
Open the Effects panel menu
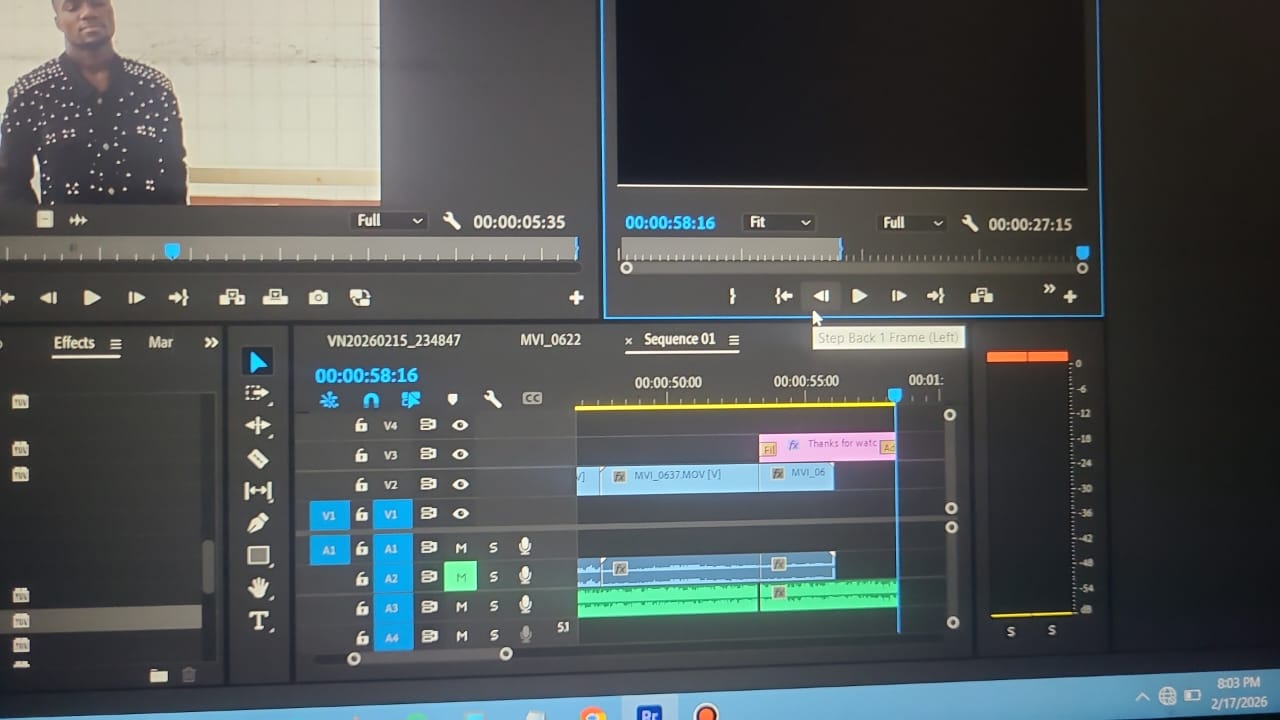click(x=116, y=344)
